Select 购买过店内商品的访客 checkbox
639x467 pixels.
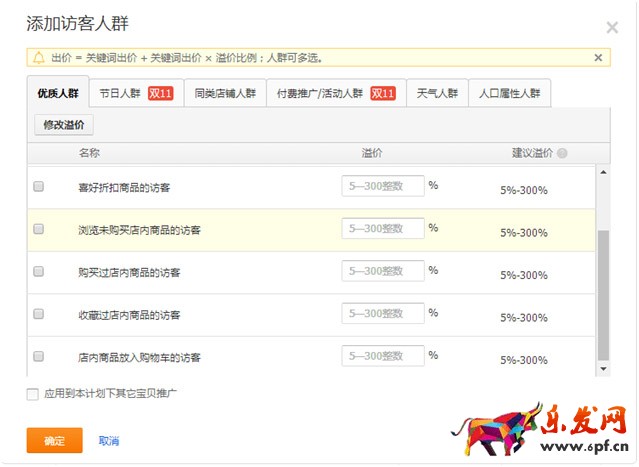tap(39, 271)
